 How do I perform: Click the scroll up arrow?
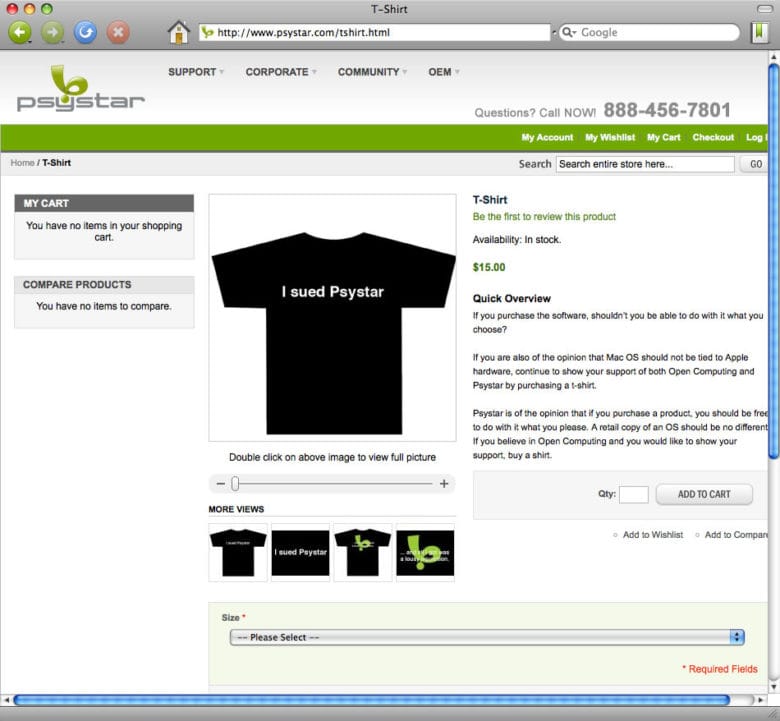tap(774, 57)
